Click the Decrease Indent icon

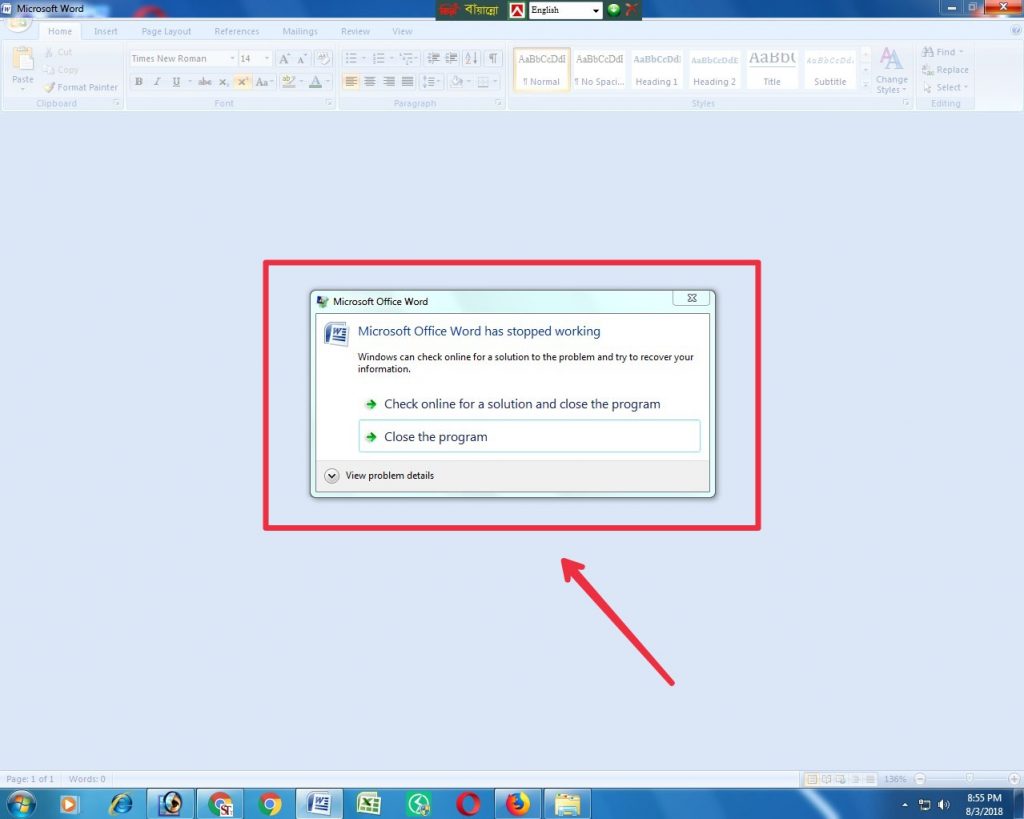[433, 59]
